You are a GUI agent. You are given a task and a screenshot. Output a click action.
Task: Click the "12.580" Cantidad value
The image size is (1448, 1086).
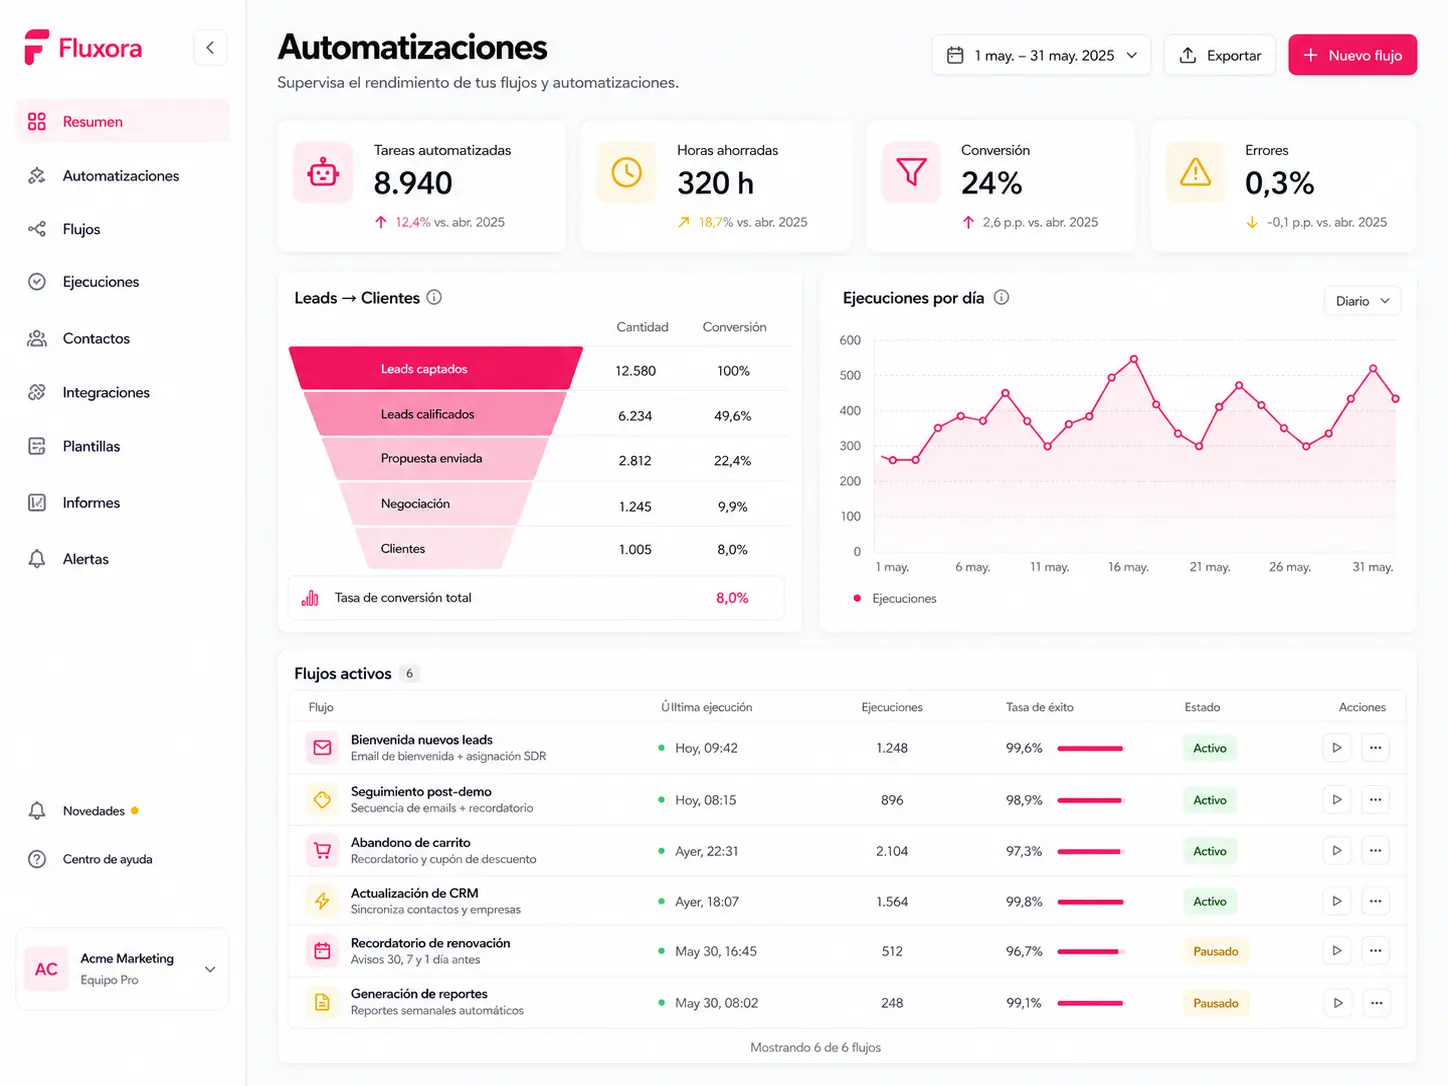(x=635, y=371)
